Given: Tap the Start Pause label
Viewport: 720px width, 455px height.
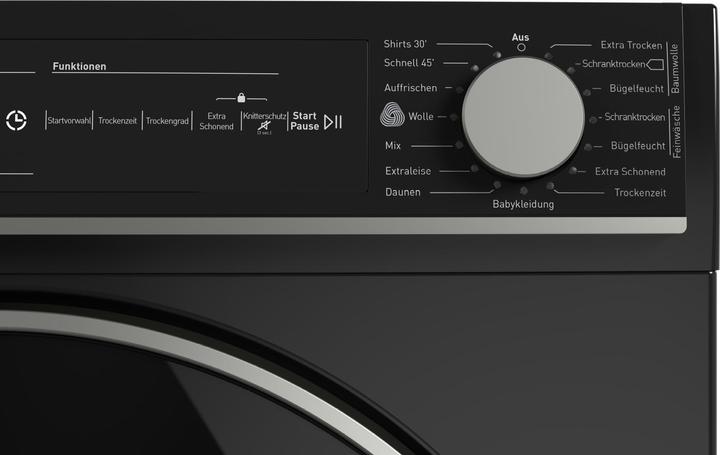Looking at the screenshot, I should click(x=304, y=121).
